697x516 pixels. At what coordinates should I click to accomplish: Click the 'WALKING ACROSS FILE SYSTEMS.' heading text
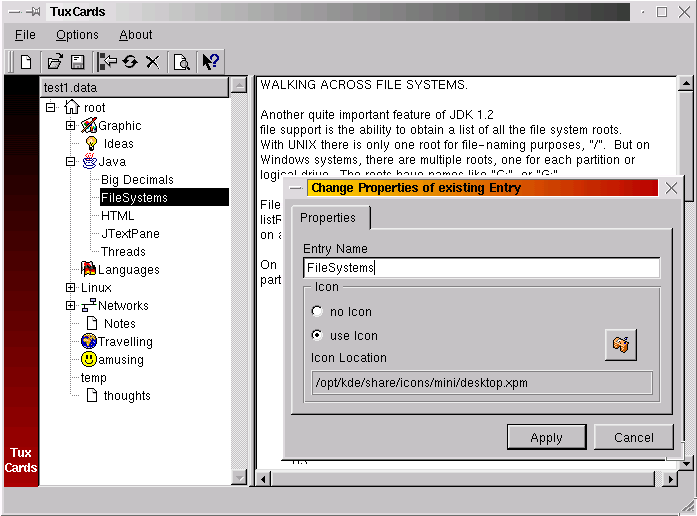point(364,84)
